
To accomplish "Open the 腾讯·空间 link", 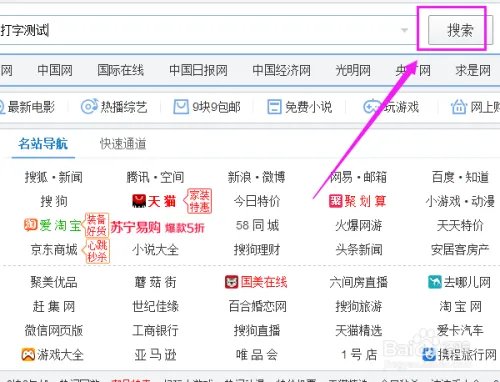I will [x=155, y=177].
